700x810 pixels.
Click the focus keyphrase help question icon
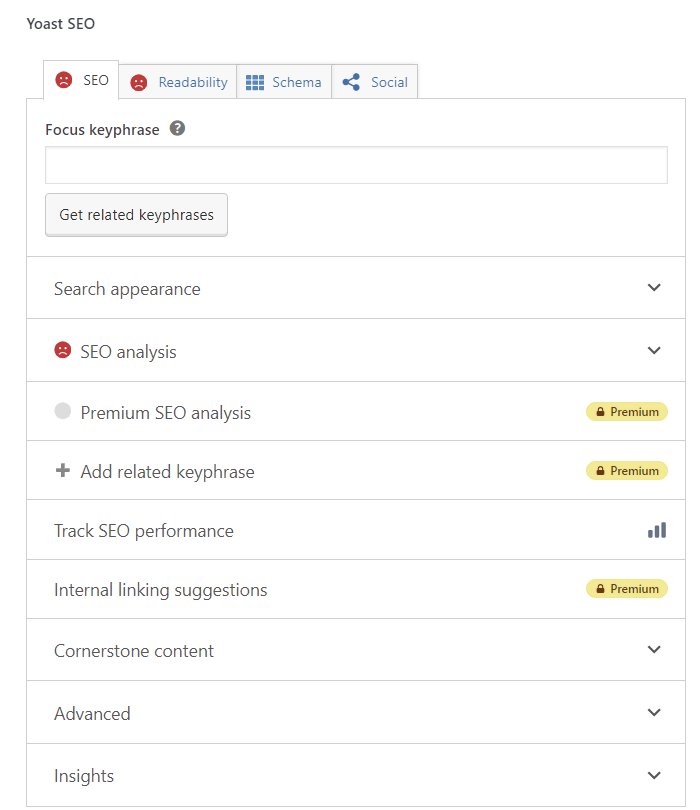pos(177,129)
